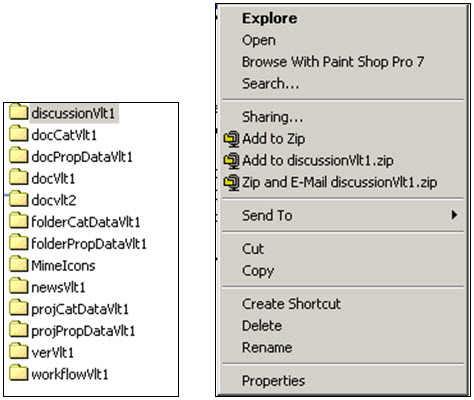
Task: Click the docCatVlt1 folder icon
Action: coord(18,134)
